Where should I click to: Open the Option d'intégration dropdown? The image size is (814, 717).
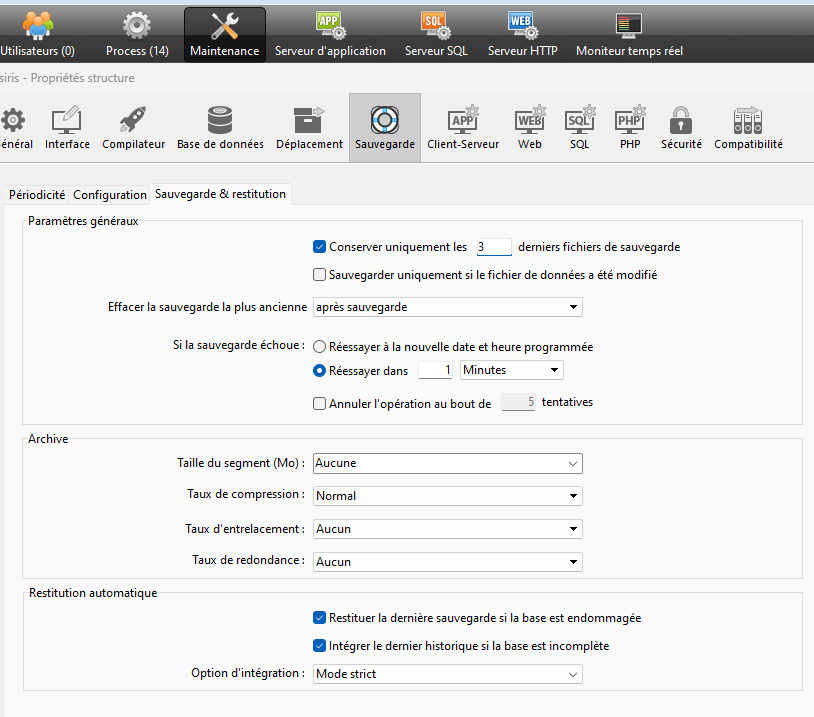(448, 674)
